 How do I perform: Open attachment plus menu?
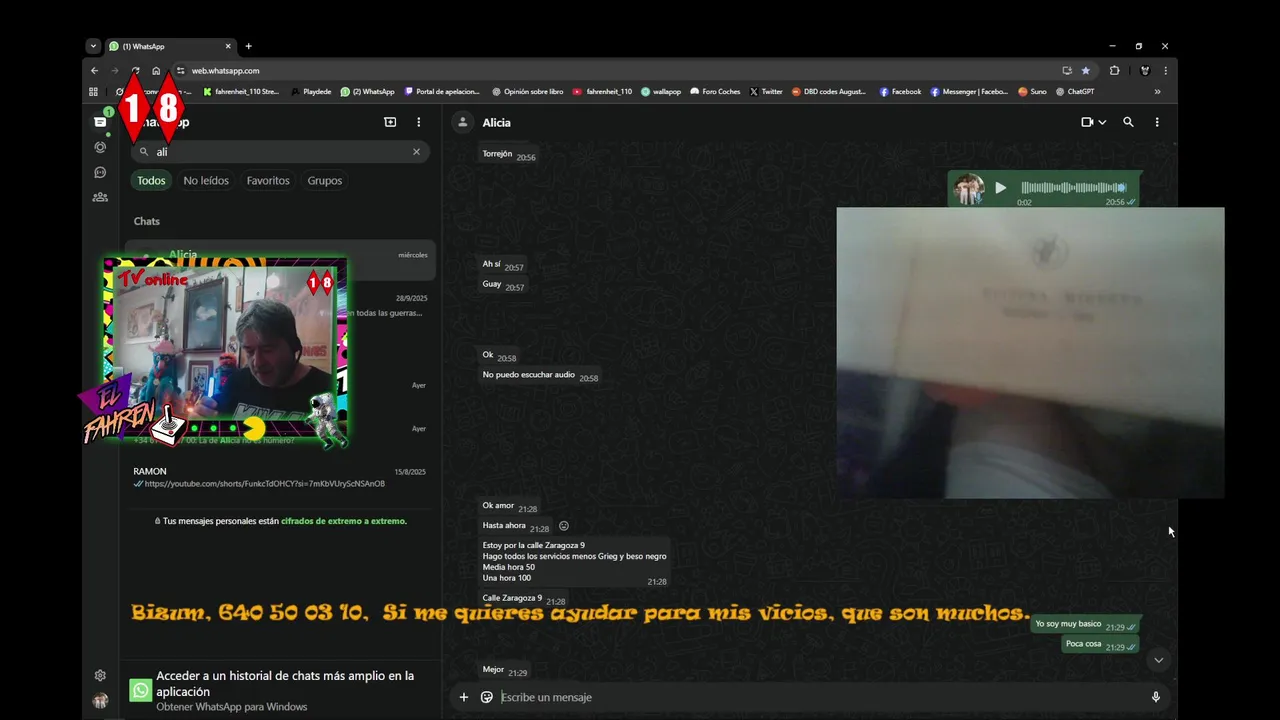coord(463,697)
